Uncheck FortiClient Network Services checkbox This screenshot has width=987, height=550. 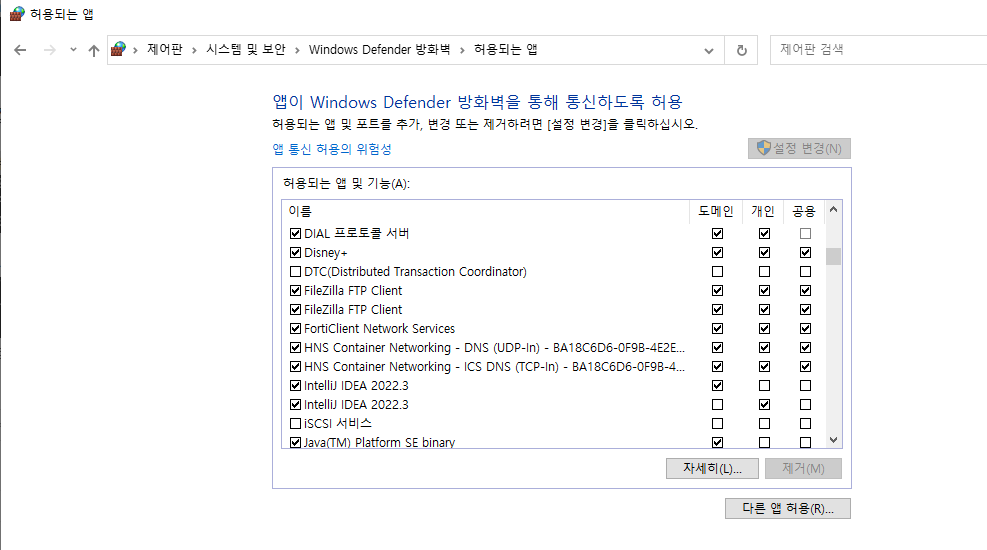pyautogui.click(x=295, y=328)
